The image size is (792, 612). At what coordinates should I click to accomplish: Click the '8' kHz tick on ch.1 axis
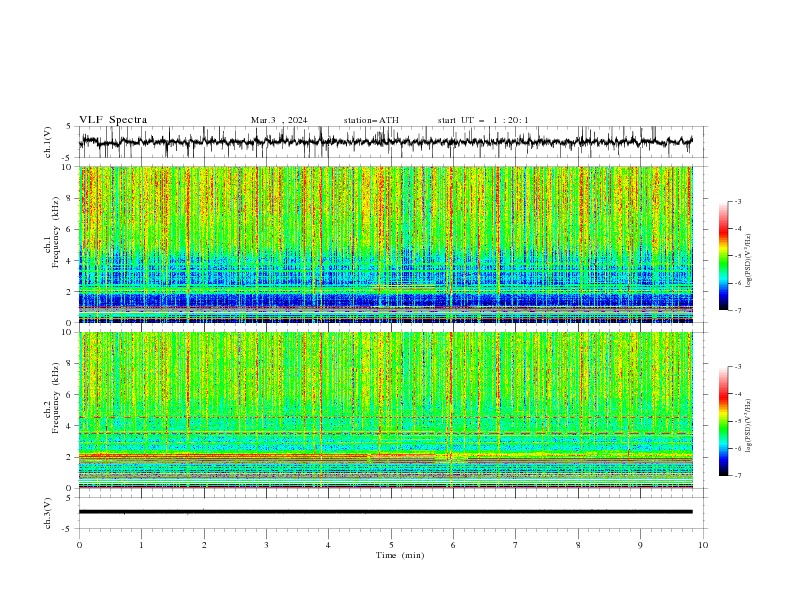70,198
